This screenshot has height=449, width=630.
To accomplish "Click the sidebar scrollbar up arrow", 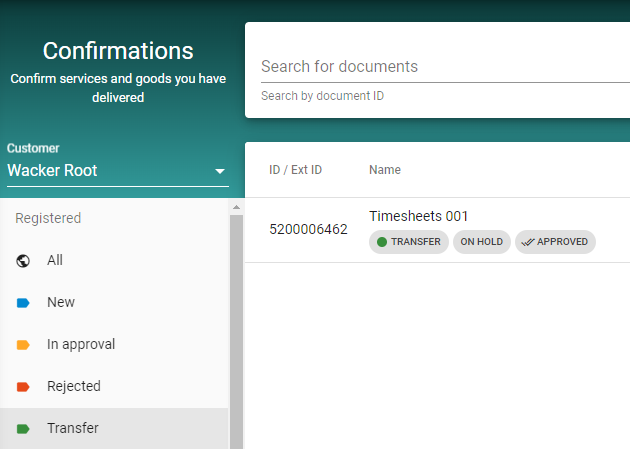I will [237, 207].
